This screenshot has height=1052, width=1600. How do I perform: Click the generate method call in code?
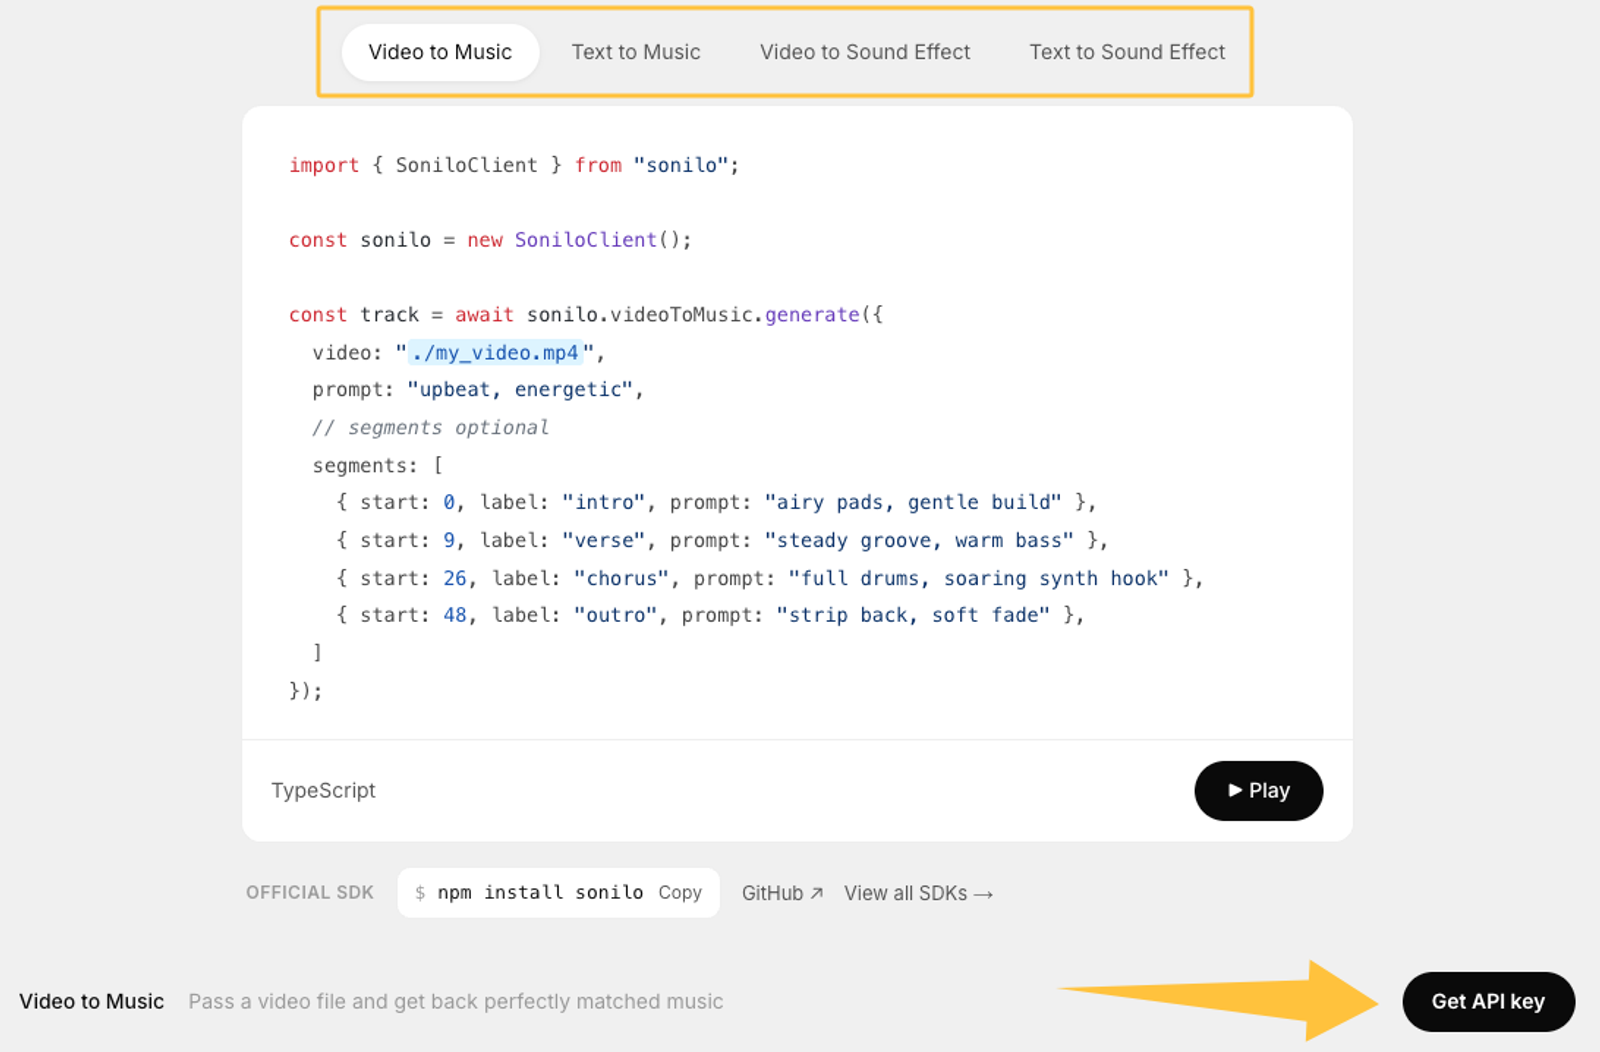pyautogui.click(x=812, y=315)
